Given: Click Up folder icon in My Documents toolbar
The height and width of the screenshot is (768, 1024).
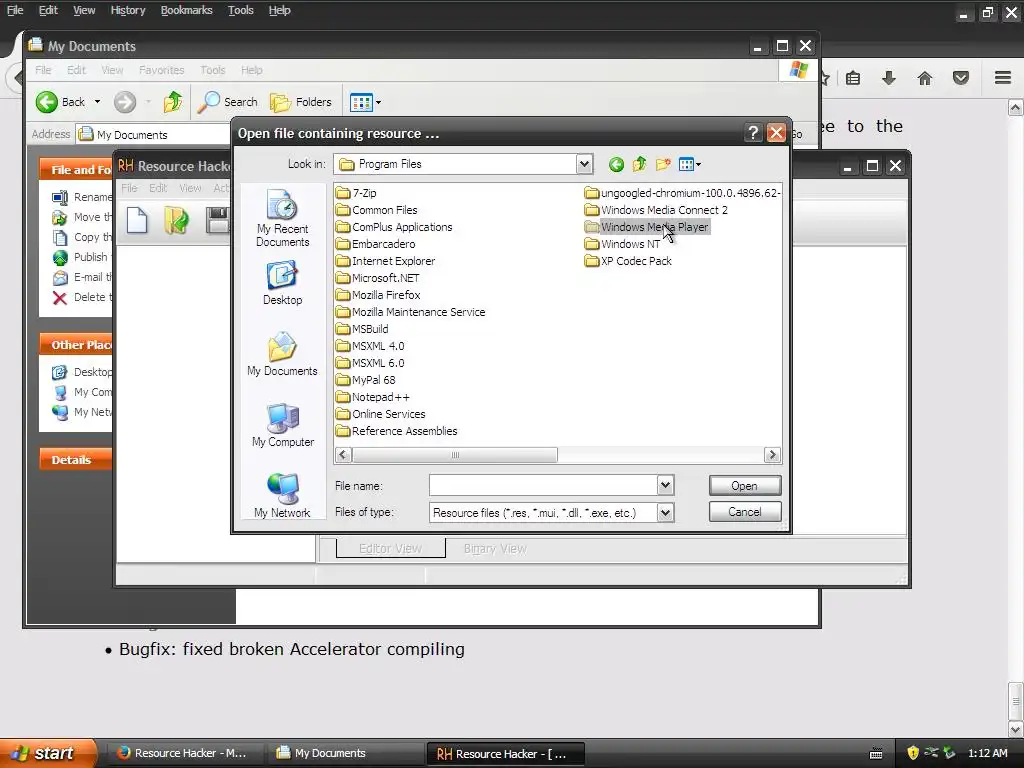Looking at the screenshot, I should 173,102.
